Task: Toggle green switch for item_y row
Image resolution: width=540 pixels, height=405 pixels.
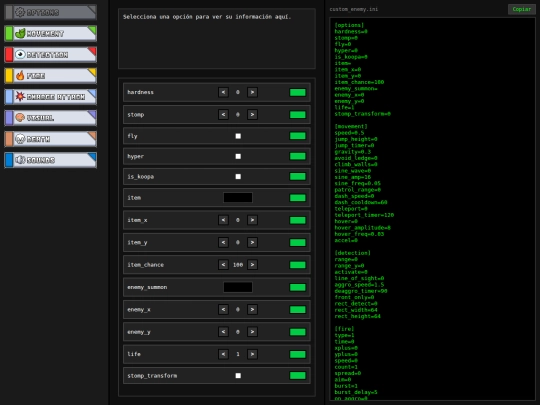Action: point(298,242)
